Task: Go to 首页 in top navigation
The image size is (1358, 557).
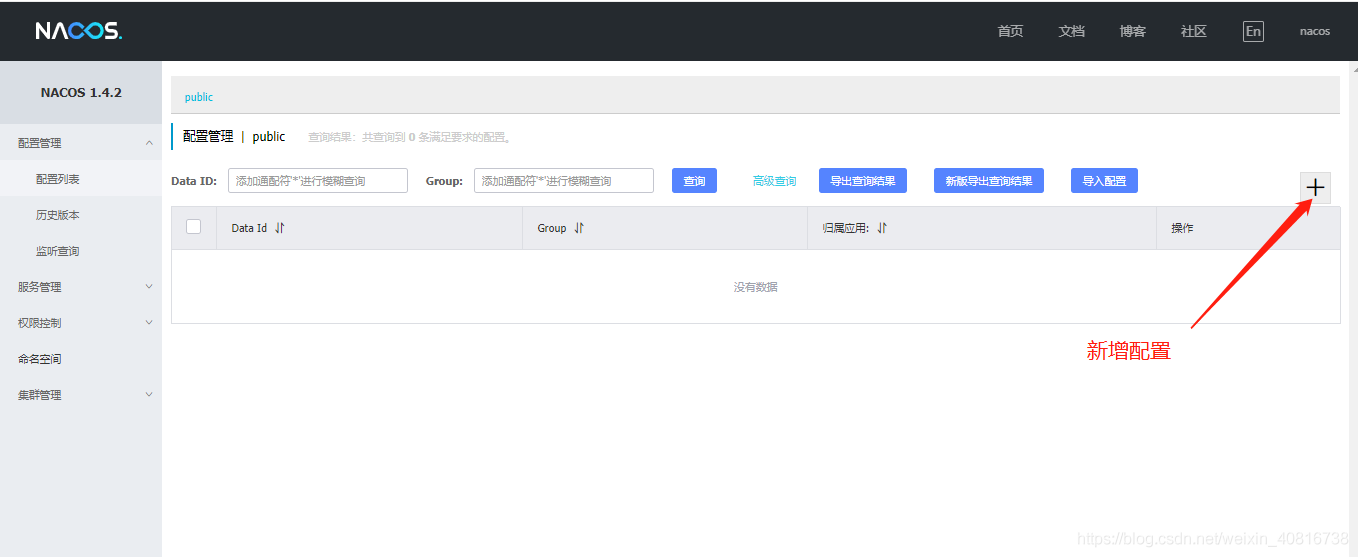Action: point(1010,31)
